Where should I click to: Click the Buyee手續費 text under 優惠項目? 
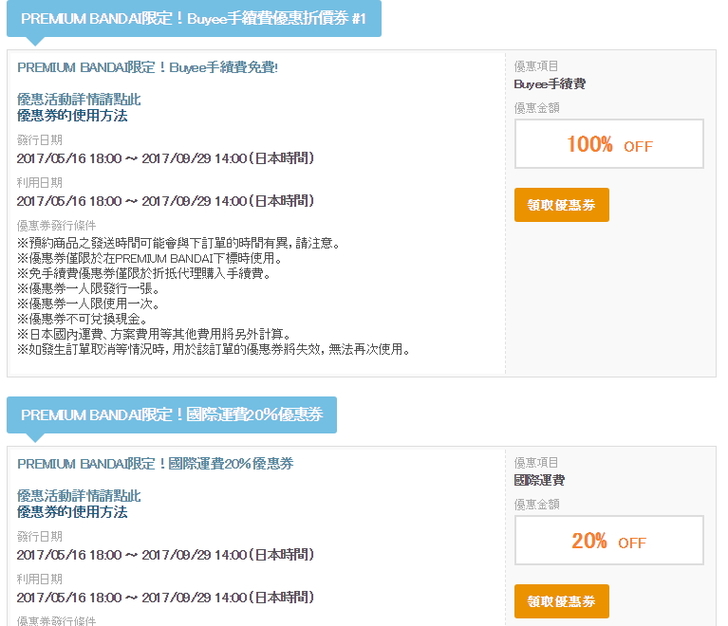[549, 84]
